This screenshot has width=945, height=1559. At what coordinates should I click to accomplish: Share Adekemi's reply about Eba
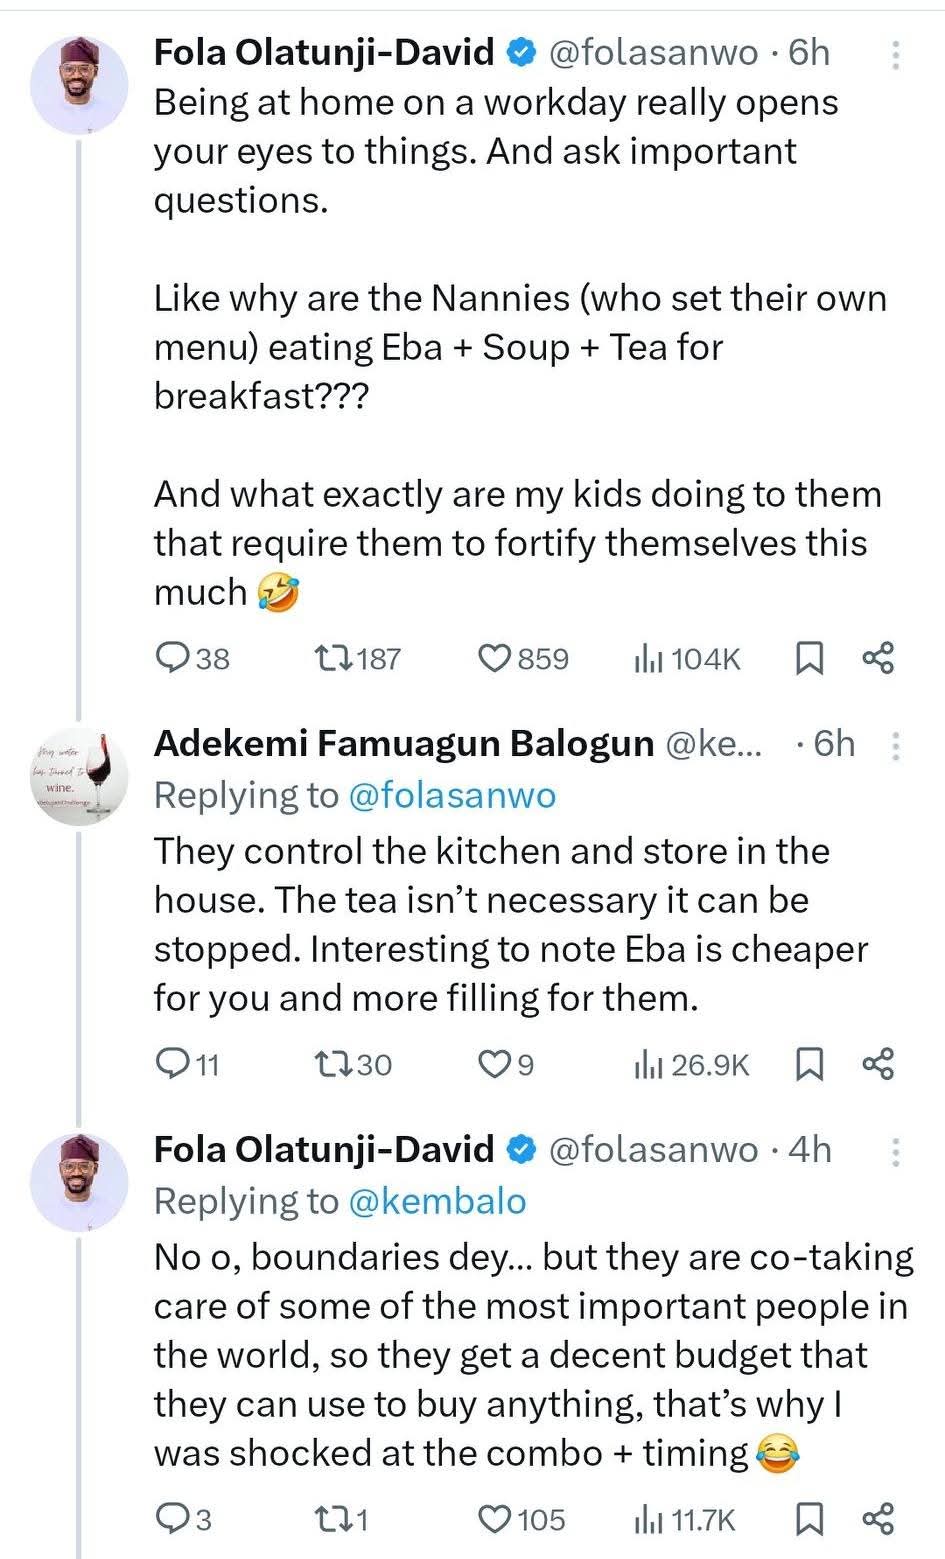(878, 1063)
